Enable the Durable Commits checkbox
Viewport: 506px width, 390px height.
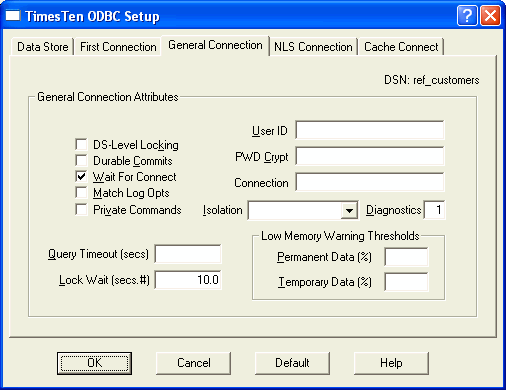[x=81, y=161]
